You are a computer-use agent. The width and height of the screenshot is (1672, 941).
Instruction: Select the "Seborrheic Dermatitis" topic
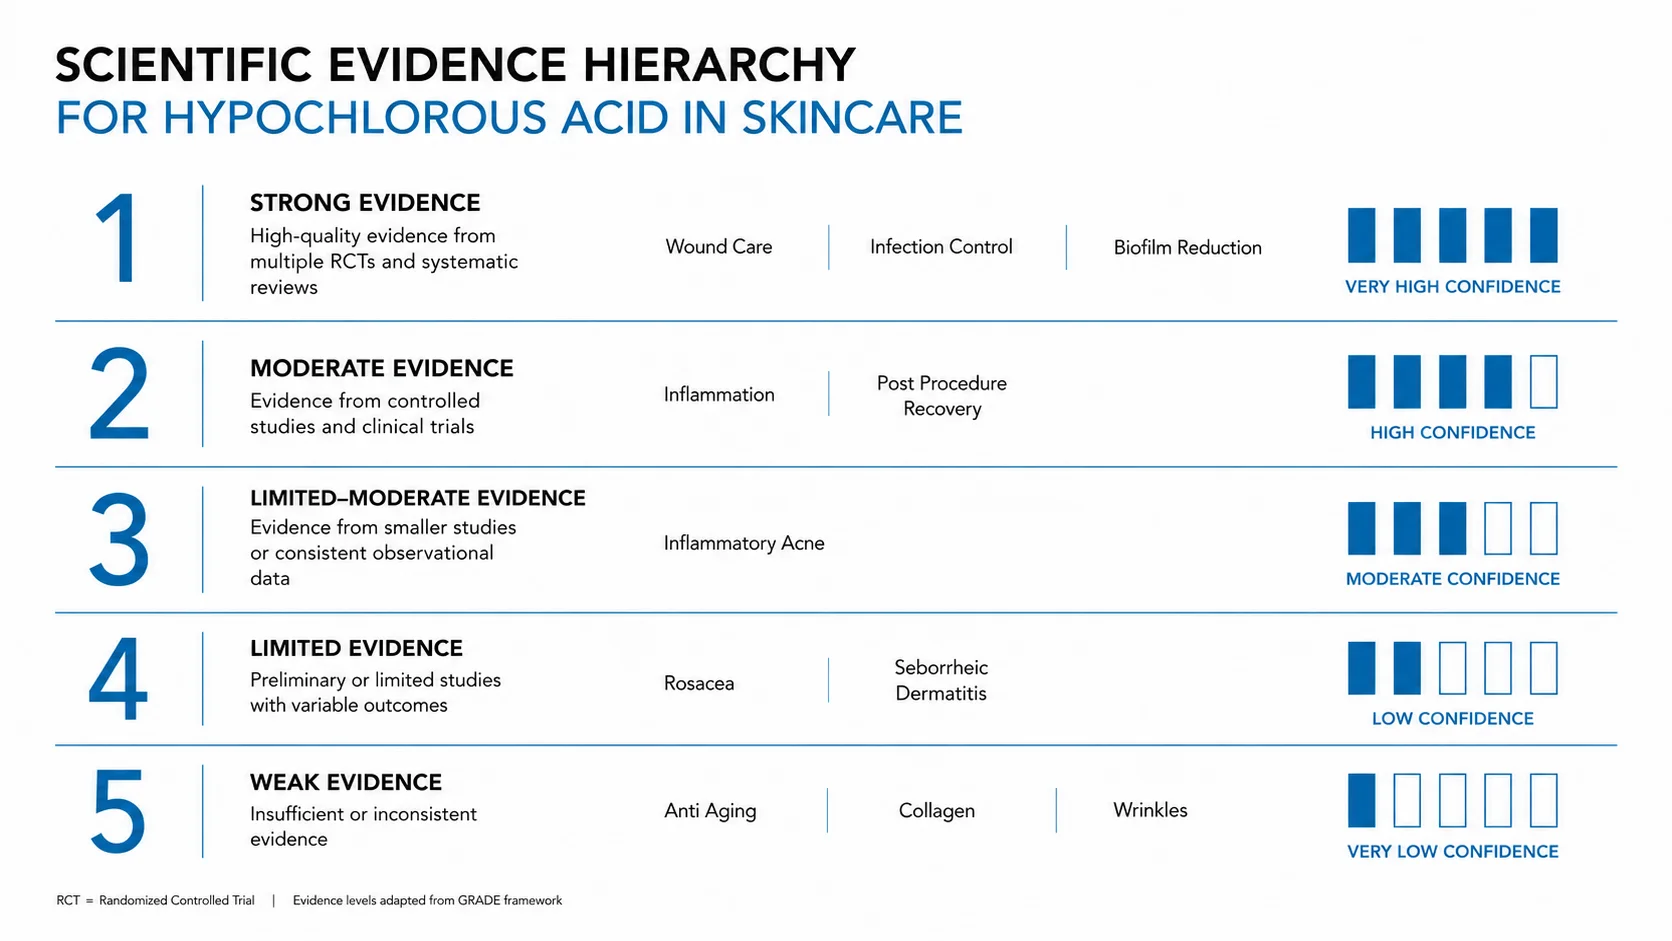(941, 680)
